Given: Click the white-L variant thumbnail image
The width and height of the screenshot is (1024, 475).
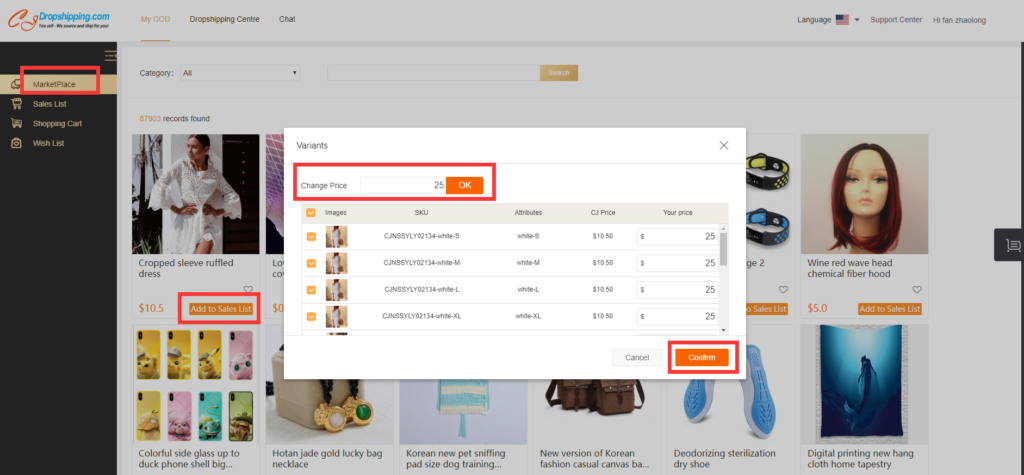Looking at the screenshot, I should coord(336,289).
